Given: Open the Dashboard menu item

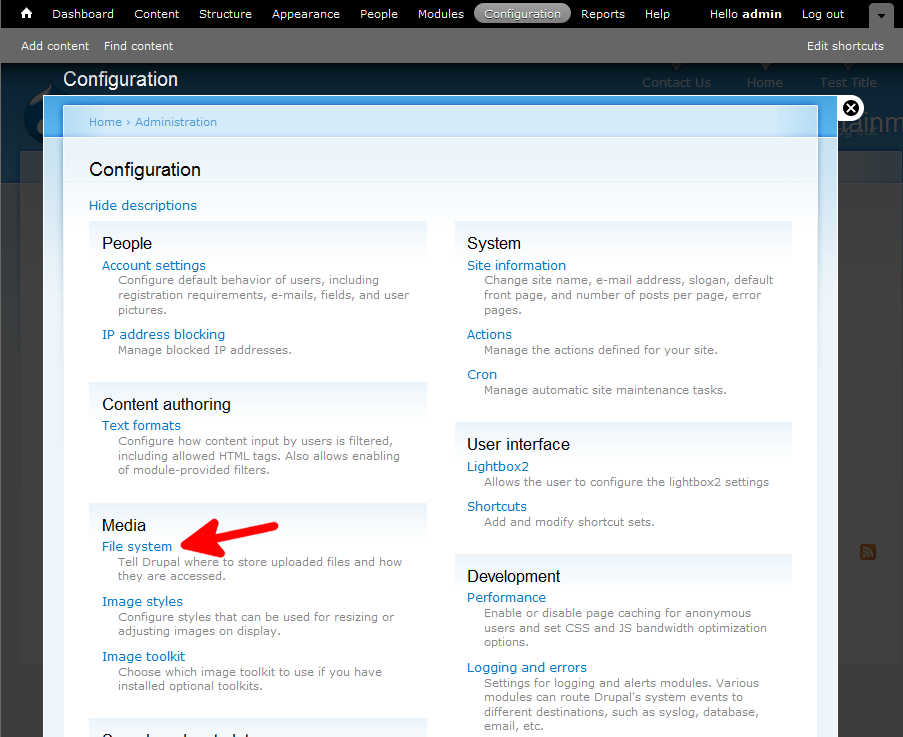Looking at the screenshot, I should click(83, 14).
